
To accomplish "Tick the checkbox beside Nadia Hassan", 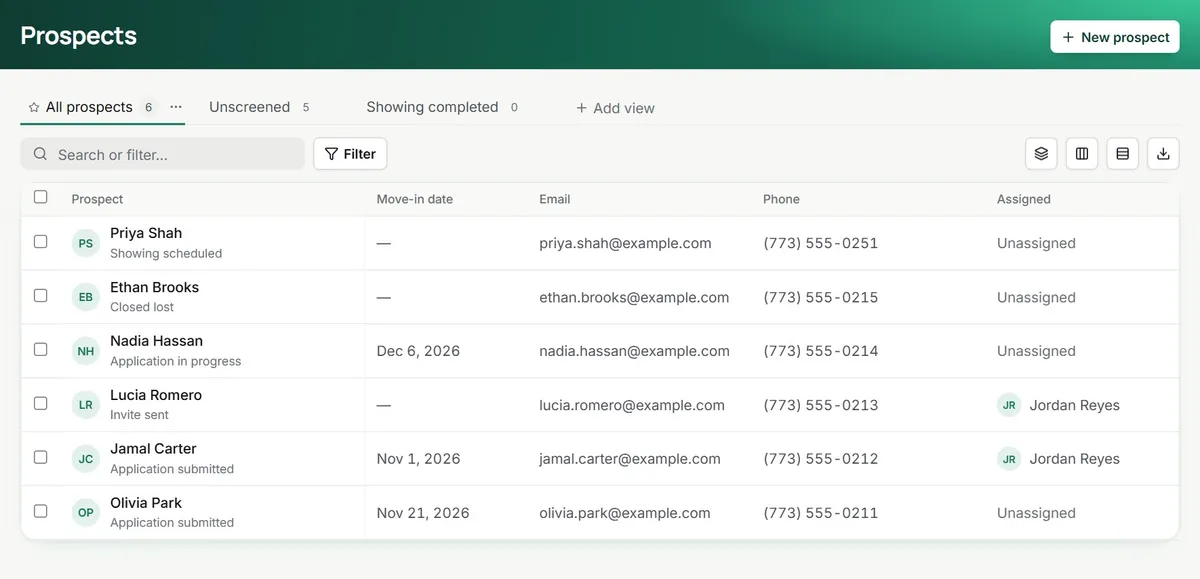I will tap(41, 350).
